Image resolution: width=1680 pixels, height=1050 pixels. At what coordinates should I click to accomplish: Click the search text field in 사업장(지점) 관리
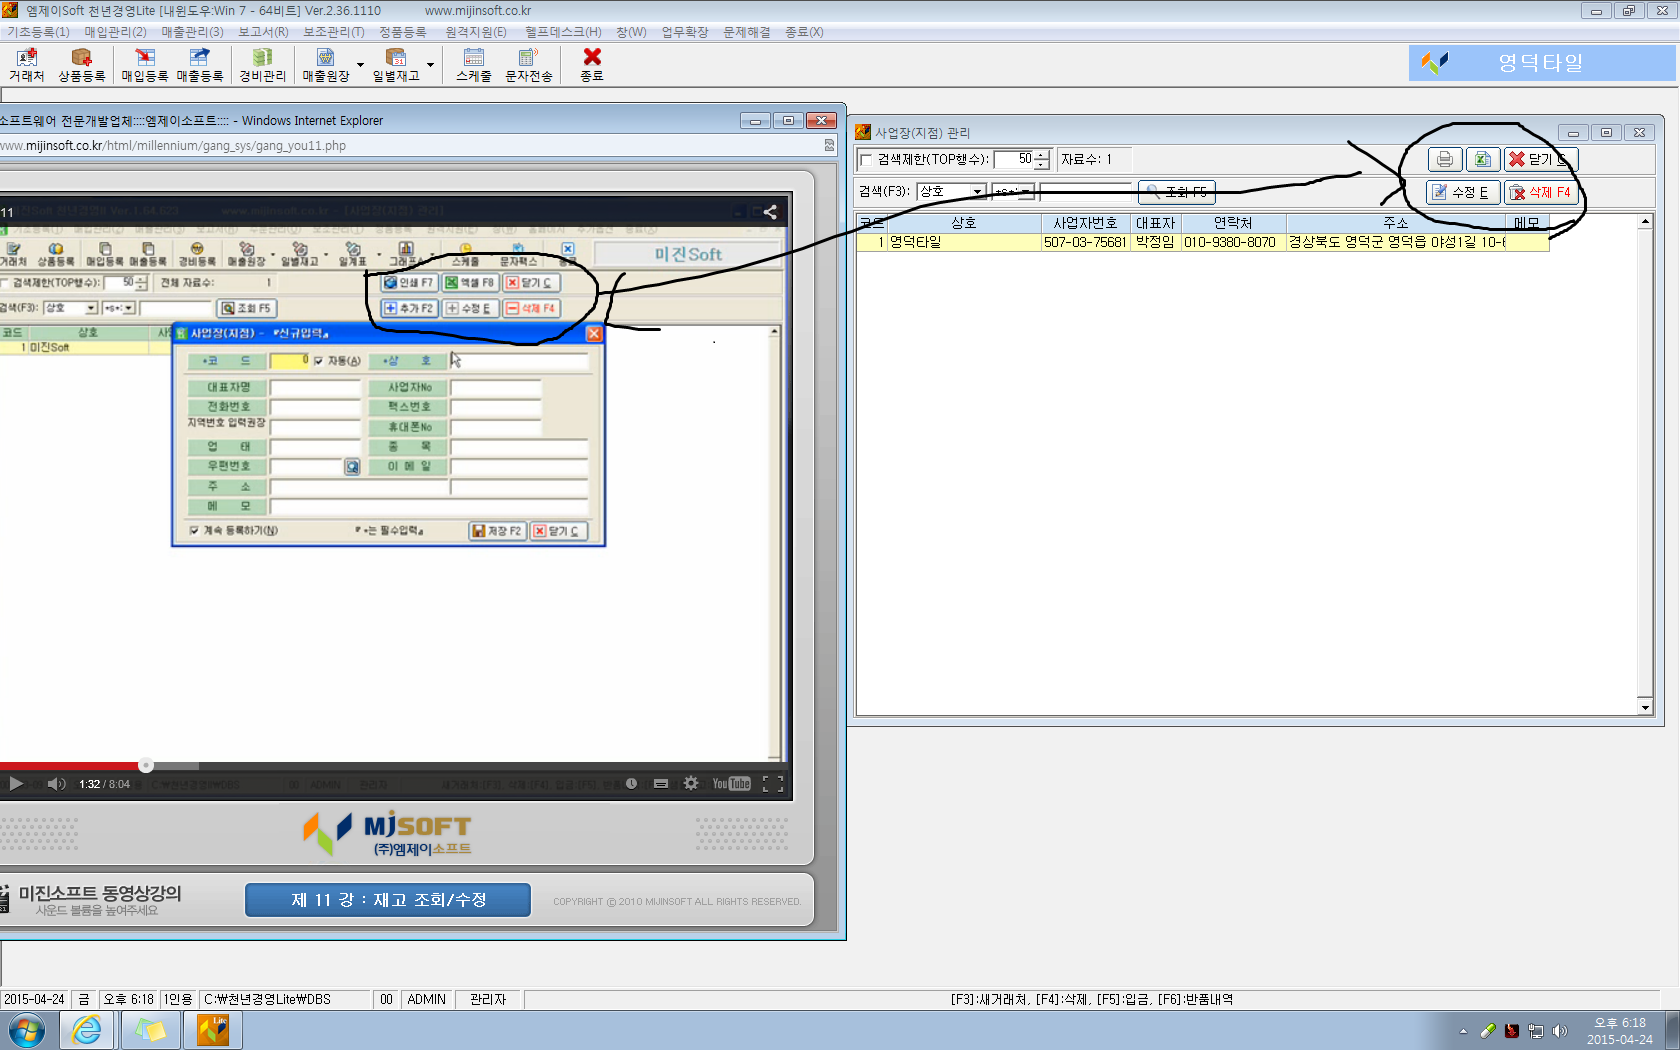(1086, 191)
